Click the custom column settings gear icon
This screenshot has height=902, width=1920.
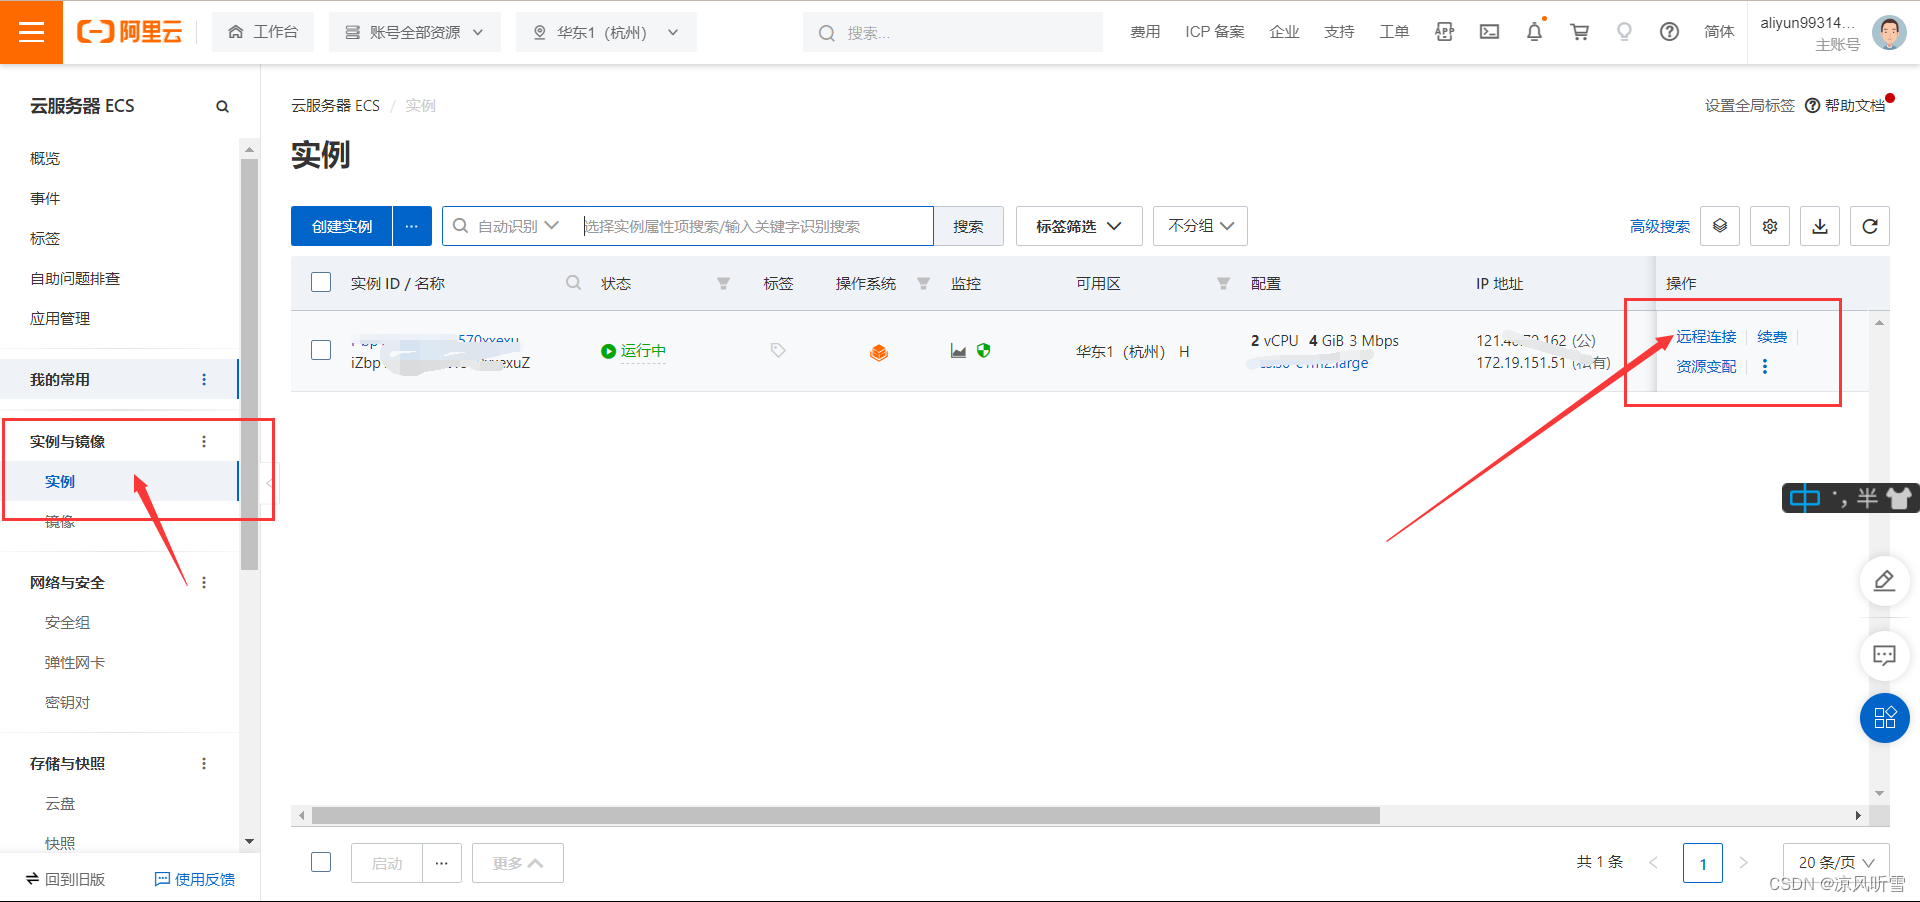pyautogui.click(x=1770, y=226)
